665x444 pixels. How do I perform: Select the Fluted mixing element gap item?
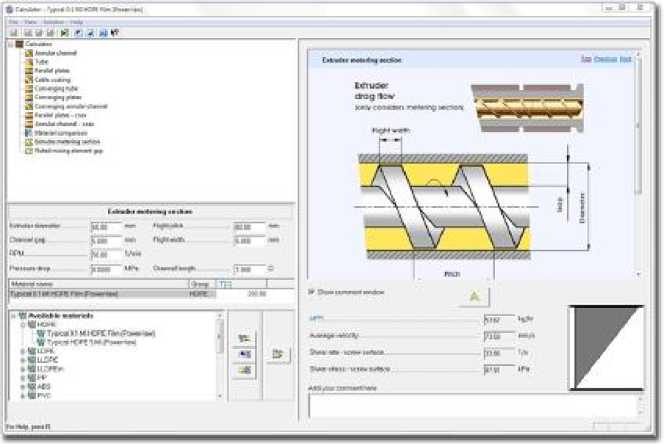[68, 151]
